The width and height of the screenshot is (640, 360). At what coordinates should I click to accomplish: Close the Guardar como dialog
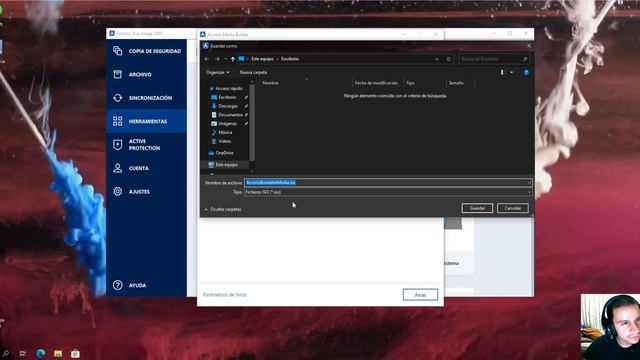coord(529,46)
